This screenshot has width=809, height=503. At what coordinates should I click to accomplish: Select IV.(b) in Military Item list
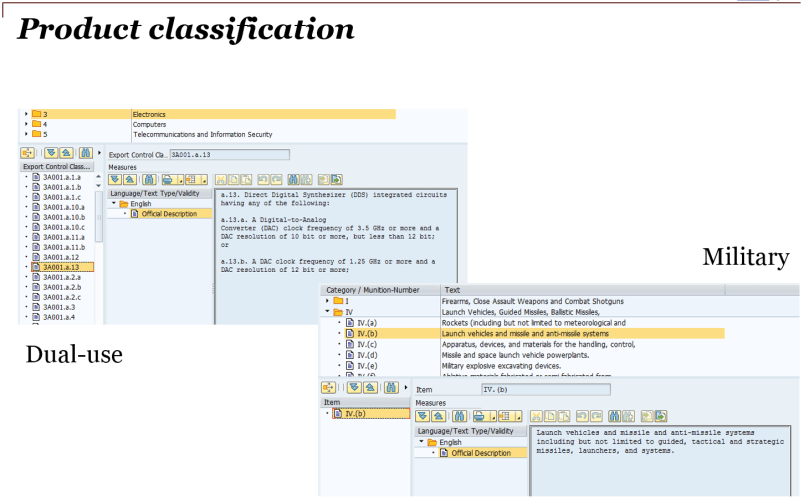point(370,414)
